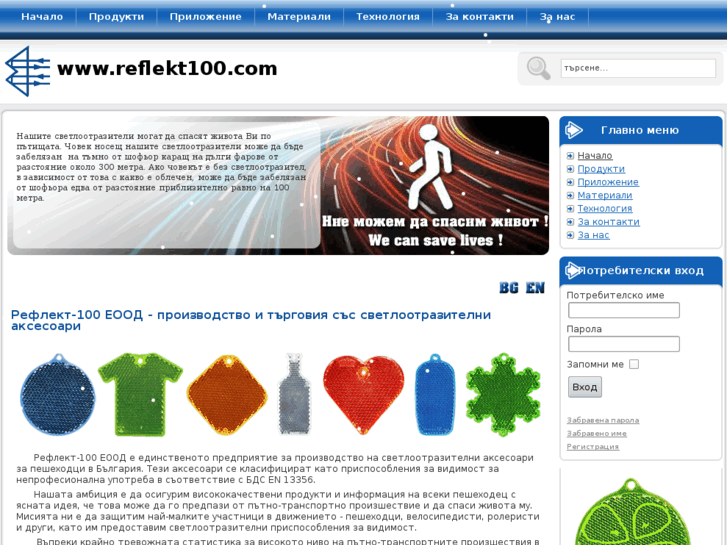This screenshot has height=545, width=727.
Task: Click the red heart reflector image
Action: (x=364, y=395)
